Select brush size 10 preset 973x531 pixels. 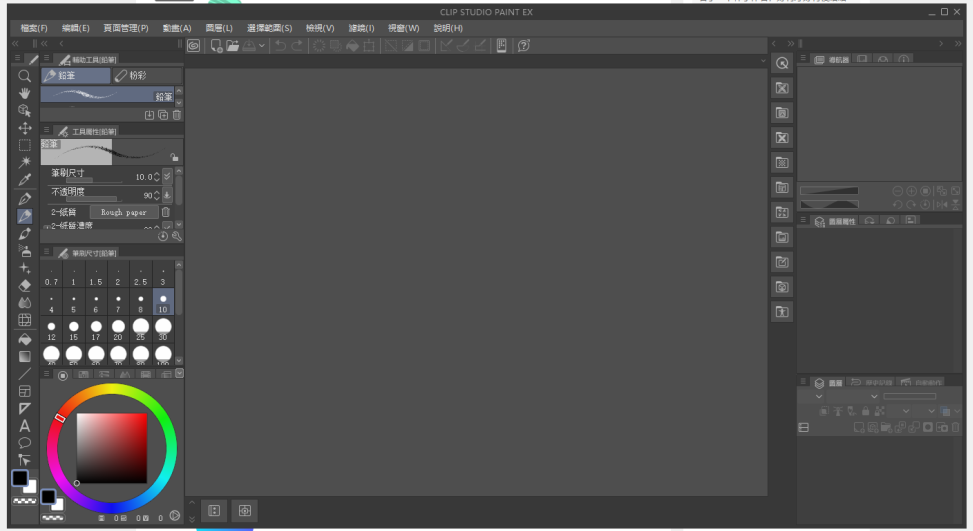click(x=163, y=302)
